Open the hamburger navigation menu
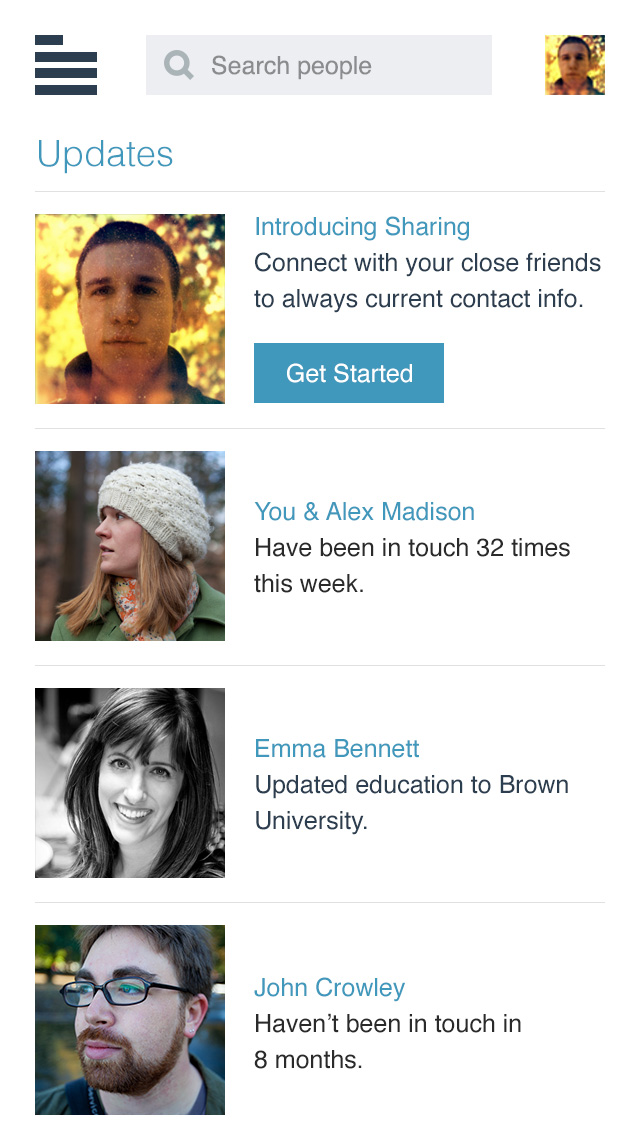 point(66,65)
